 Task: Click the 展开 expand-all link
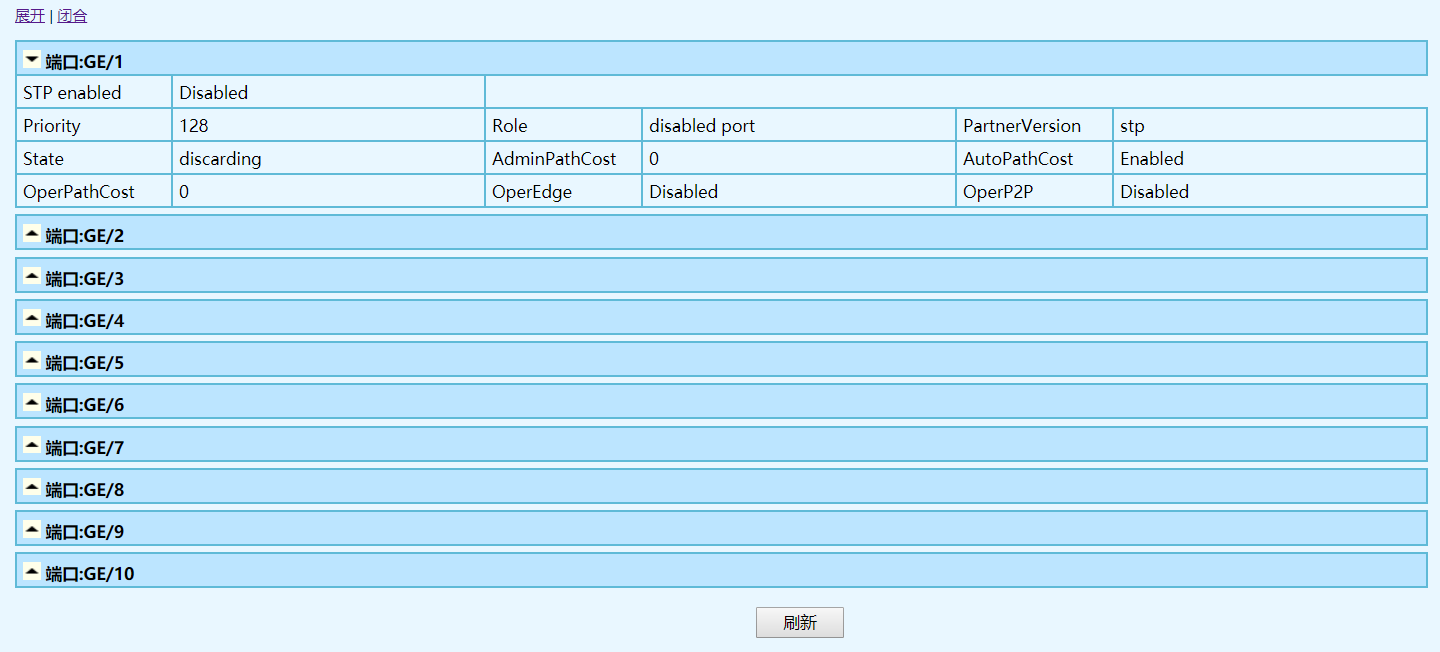pyautogui.click(x=29, y=16)
